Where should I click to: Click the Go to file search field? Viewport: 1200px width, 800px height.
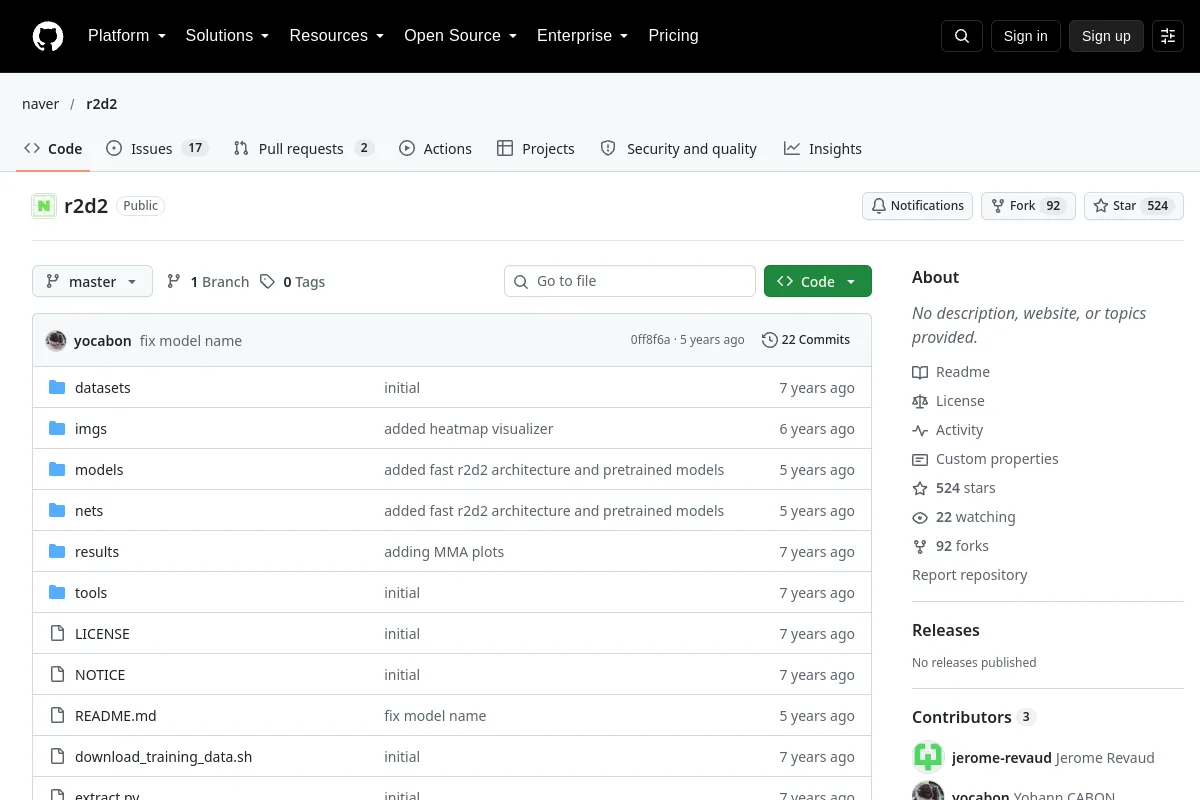630,281
